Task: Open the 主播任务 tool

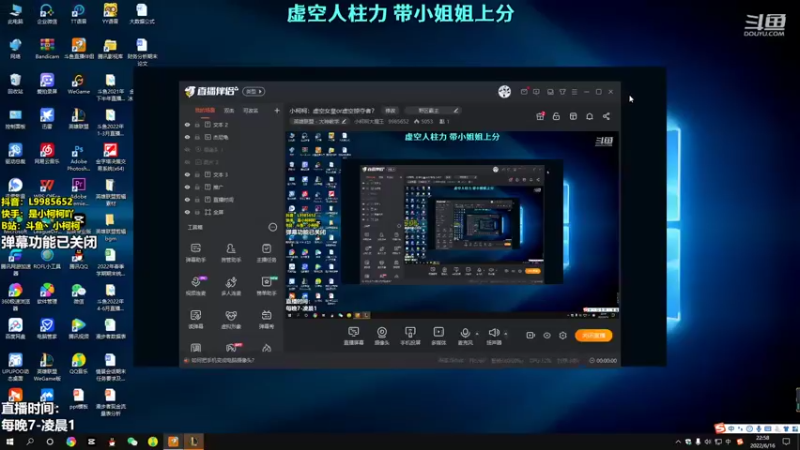Action: 266,253
